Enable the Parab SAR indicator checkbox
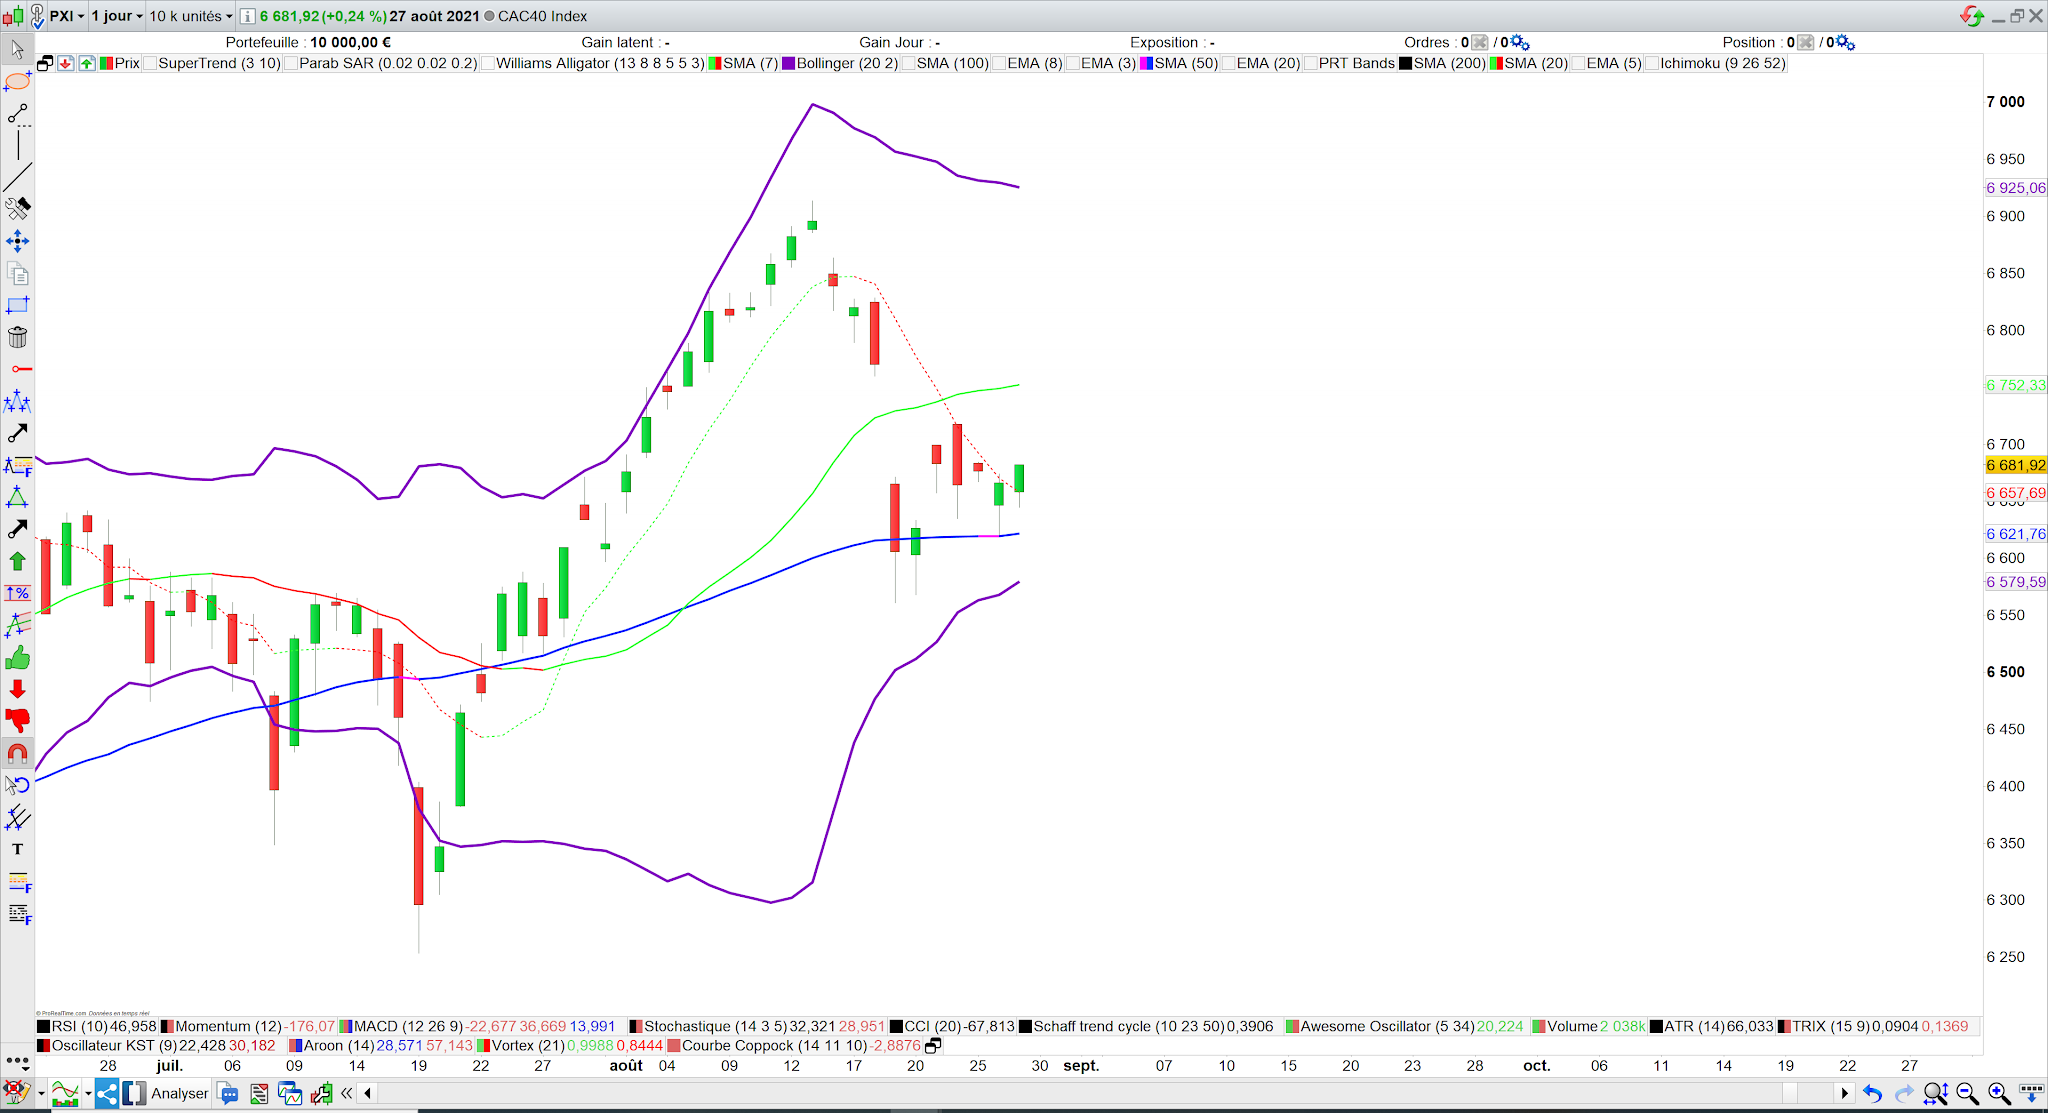This screenshot has height=1113, width=2048. tap(291, 63)
